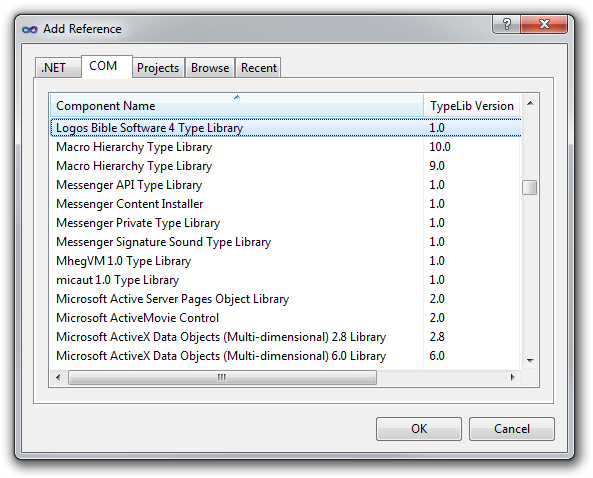Open the Projects tab
This screenshot has width=593, height=478.
point(158,68)
